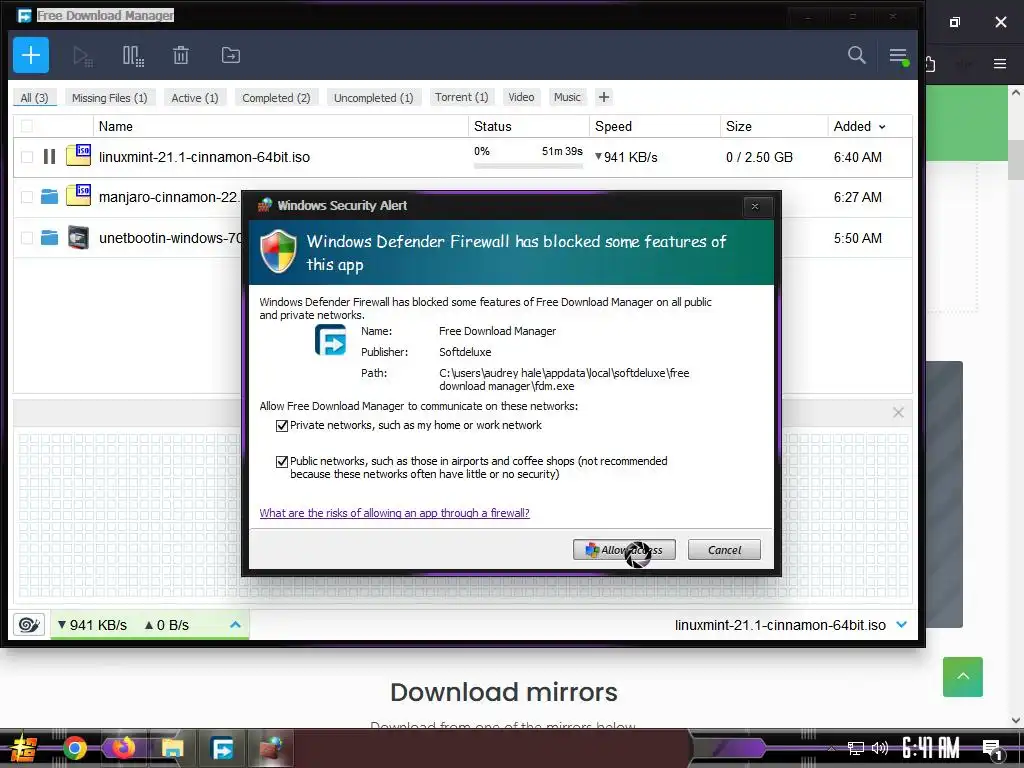Click download speed 941 KB/s in status bar
Screen dimensions: 1024x768
pyautogui.click(x=92, y=625)
